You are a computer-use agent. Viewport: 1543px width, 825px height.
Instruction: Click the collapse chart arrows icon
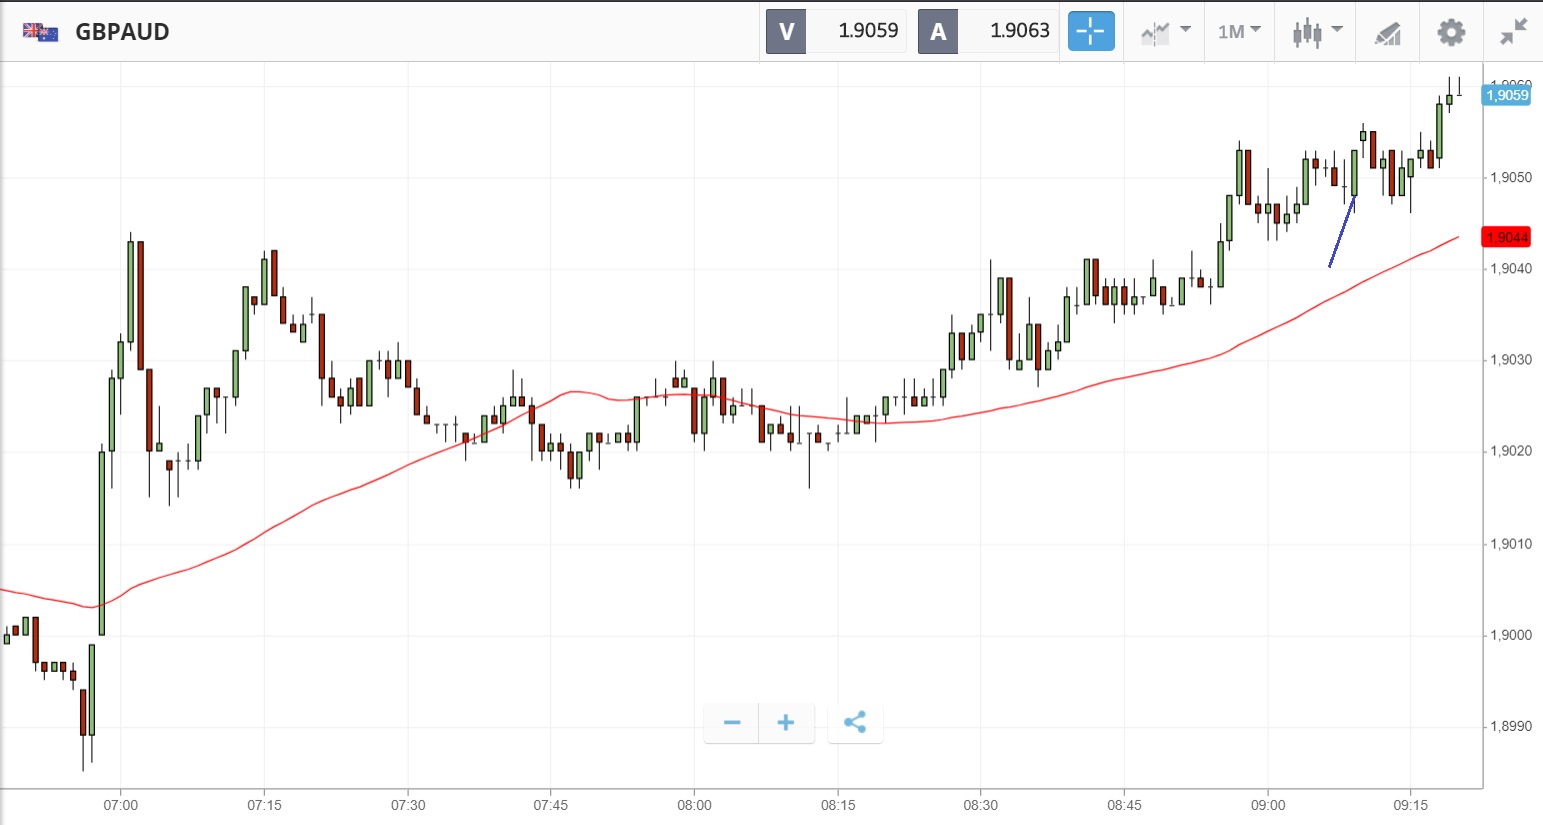coord(1513,32)
